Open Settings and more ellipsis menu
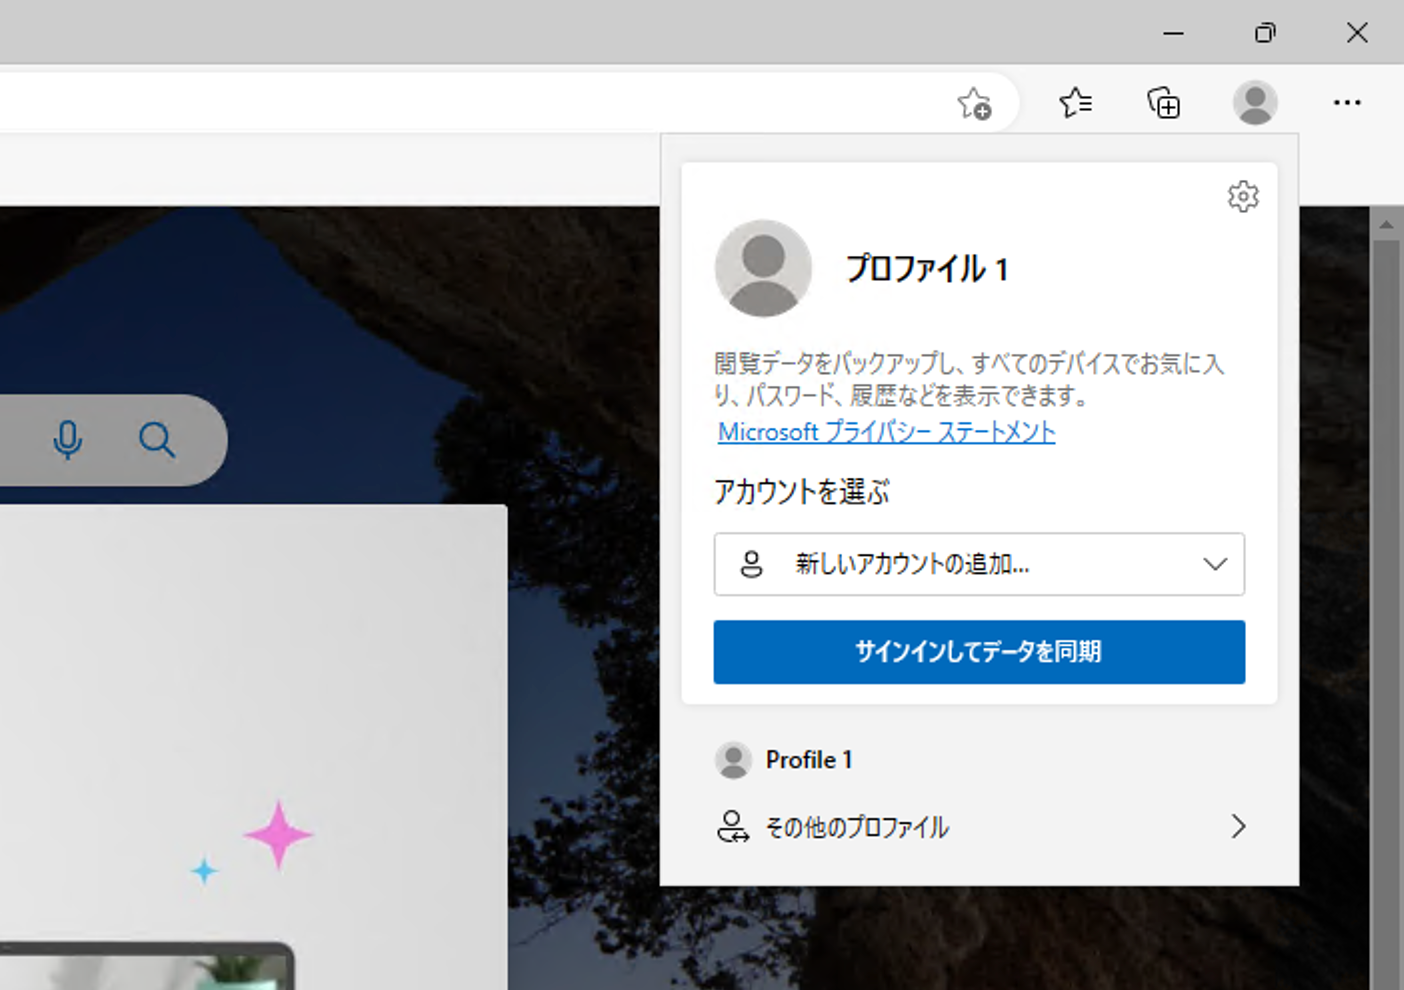This screenshot has width=1404, height=990. pos(1347,103)
